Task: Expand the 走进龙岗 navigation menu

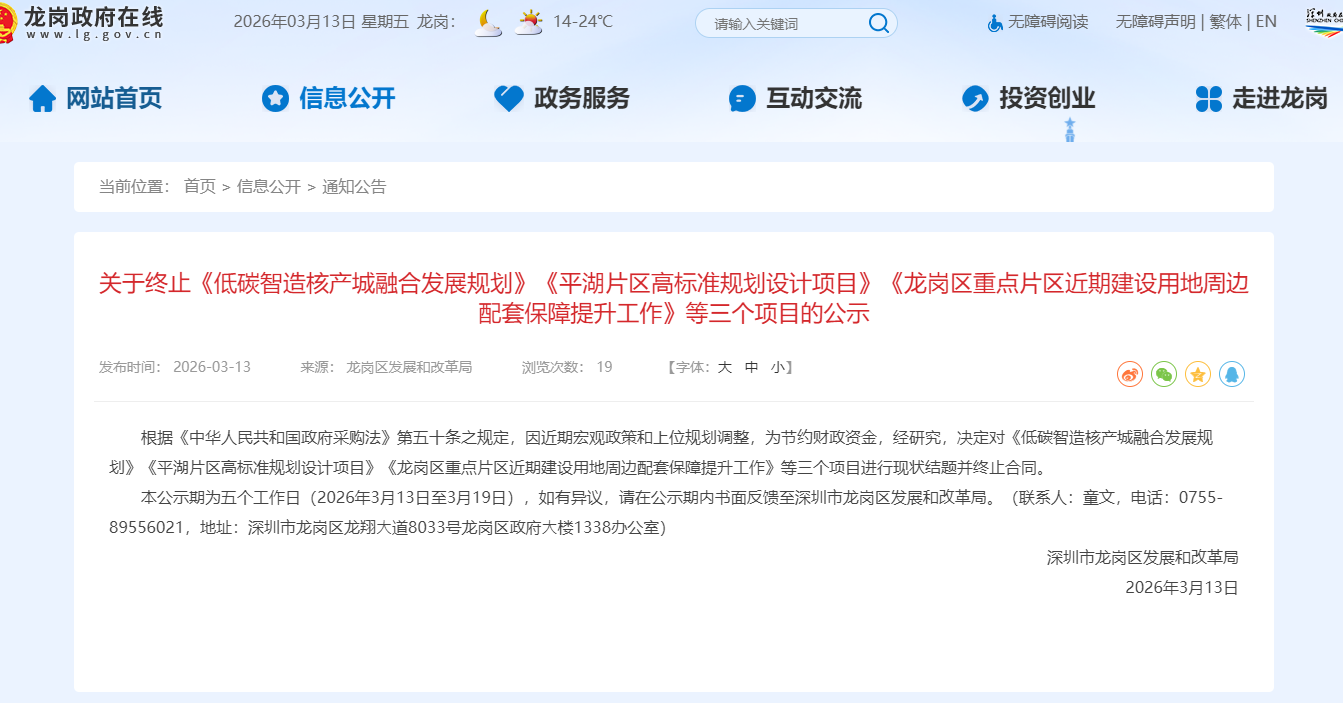Action: [x=1262, y=98]
